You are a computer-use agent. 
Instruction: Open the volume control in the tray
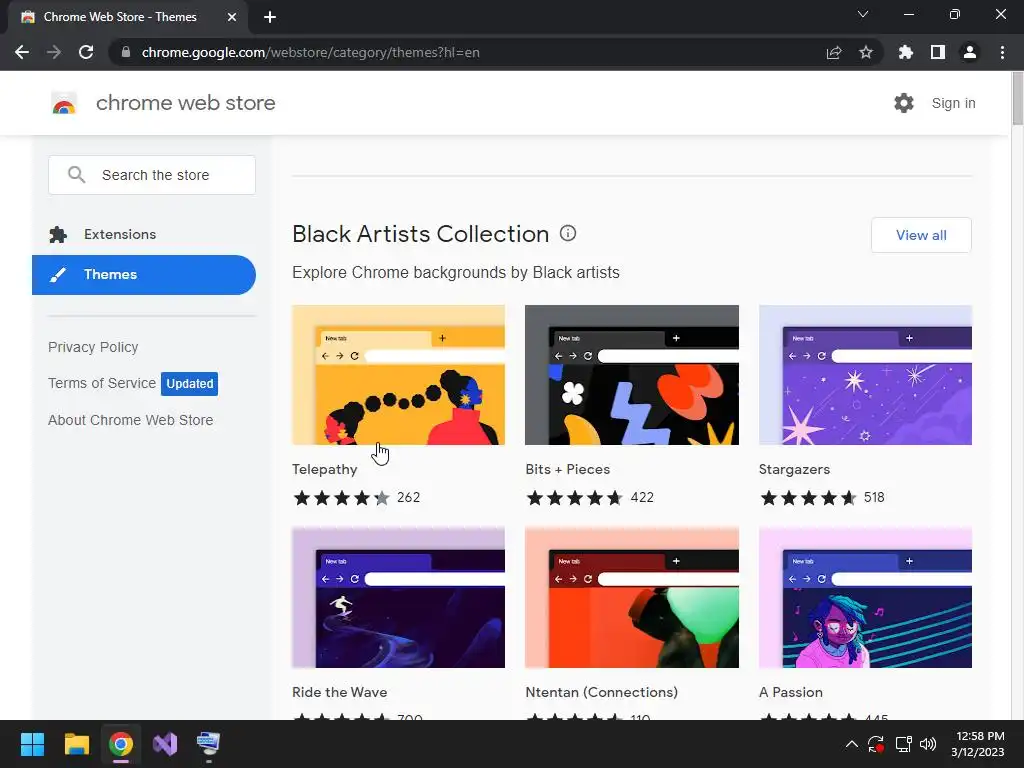click(x=928, y=744)
